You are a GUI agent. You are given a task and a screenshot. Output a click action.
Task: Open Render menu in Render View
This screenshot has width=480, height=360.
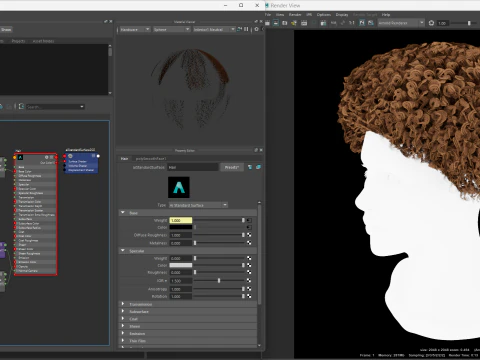295,15
